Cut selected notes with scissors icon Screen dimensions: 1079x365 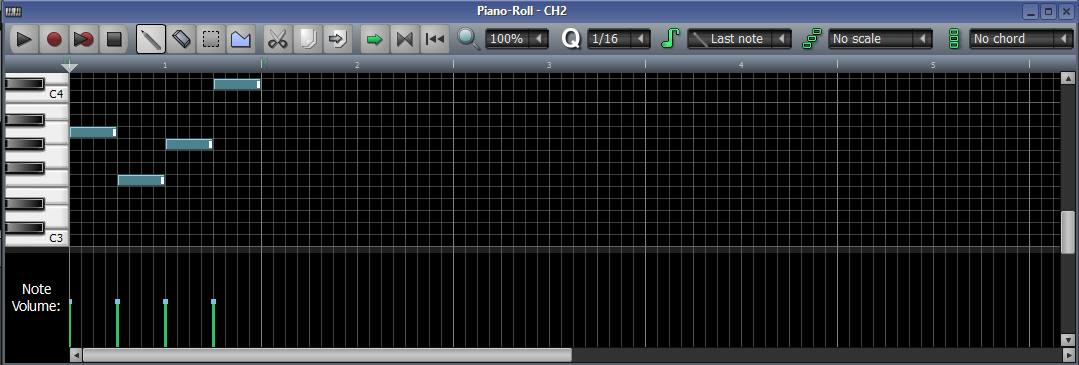[x=277, y=39]
